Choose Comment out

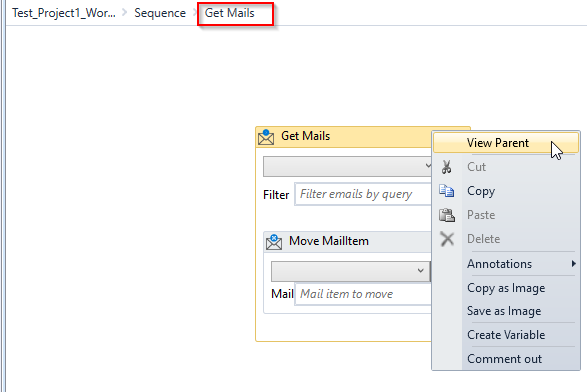[x=506, y=359]
